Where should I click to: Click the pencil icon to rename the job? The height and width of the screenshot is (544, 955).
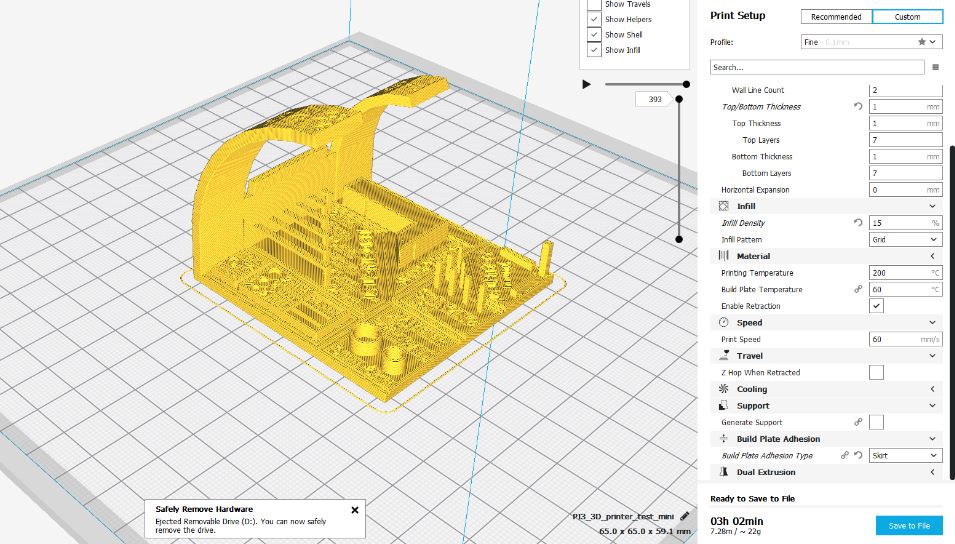point(685,516)
